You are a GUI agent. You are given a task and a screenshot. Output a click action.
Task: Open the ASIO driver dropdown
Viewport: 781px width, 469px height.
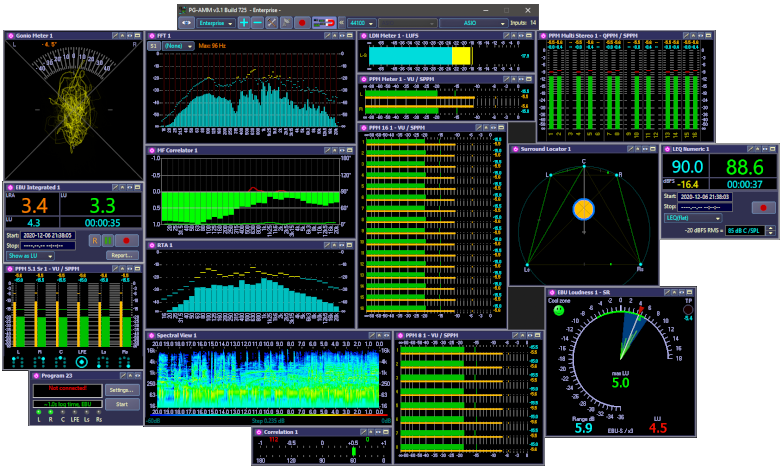[472, 22]
